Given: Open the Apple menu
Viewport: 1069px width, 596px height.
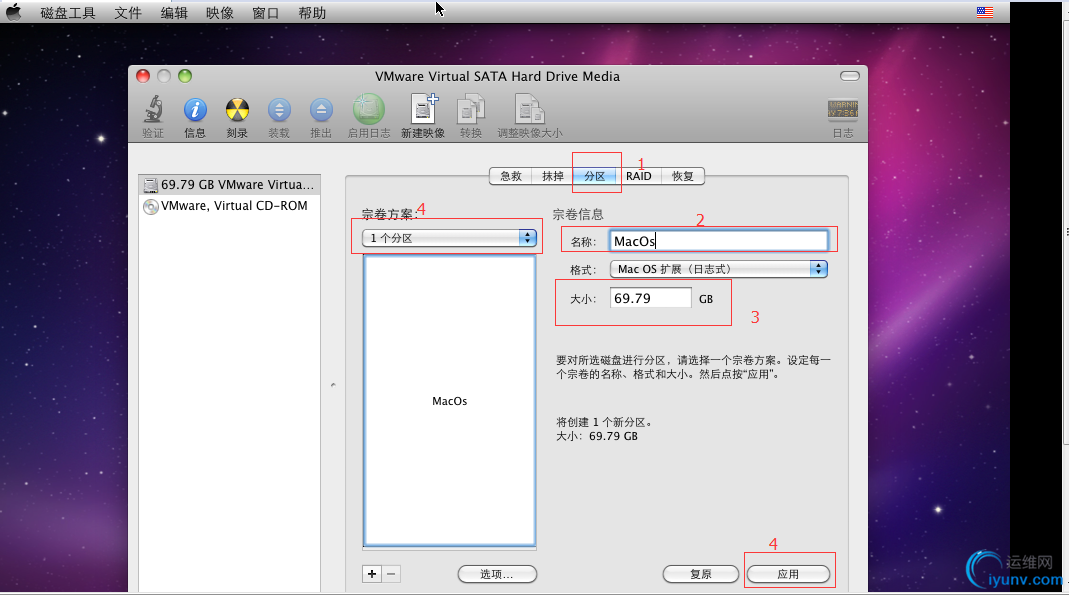Looking at the screenshot, I should [13, 12].
